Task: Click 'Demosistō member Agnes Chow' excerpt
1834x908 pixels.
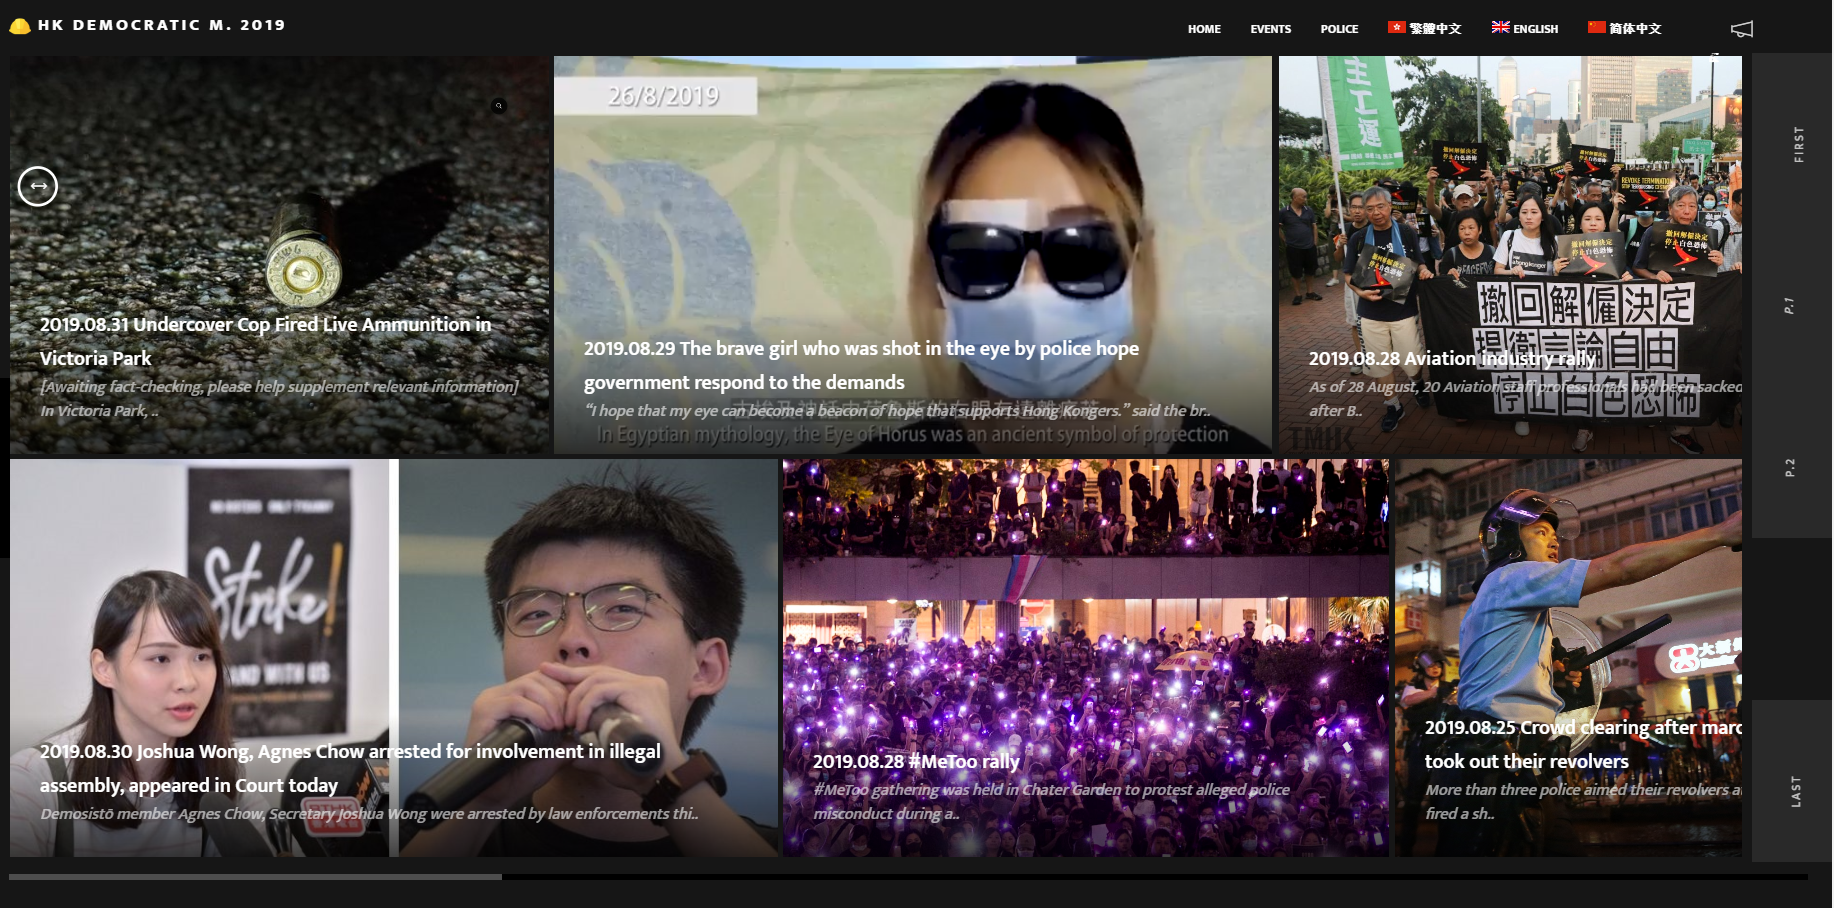Action: tap(369, 813)
